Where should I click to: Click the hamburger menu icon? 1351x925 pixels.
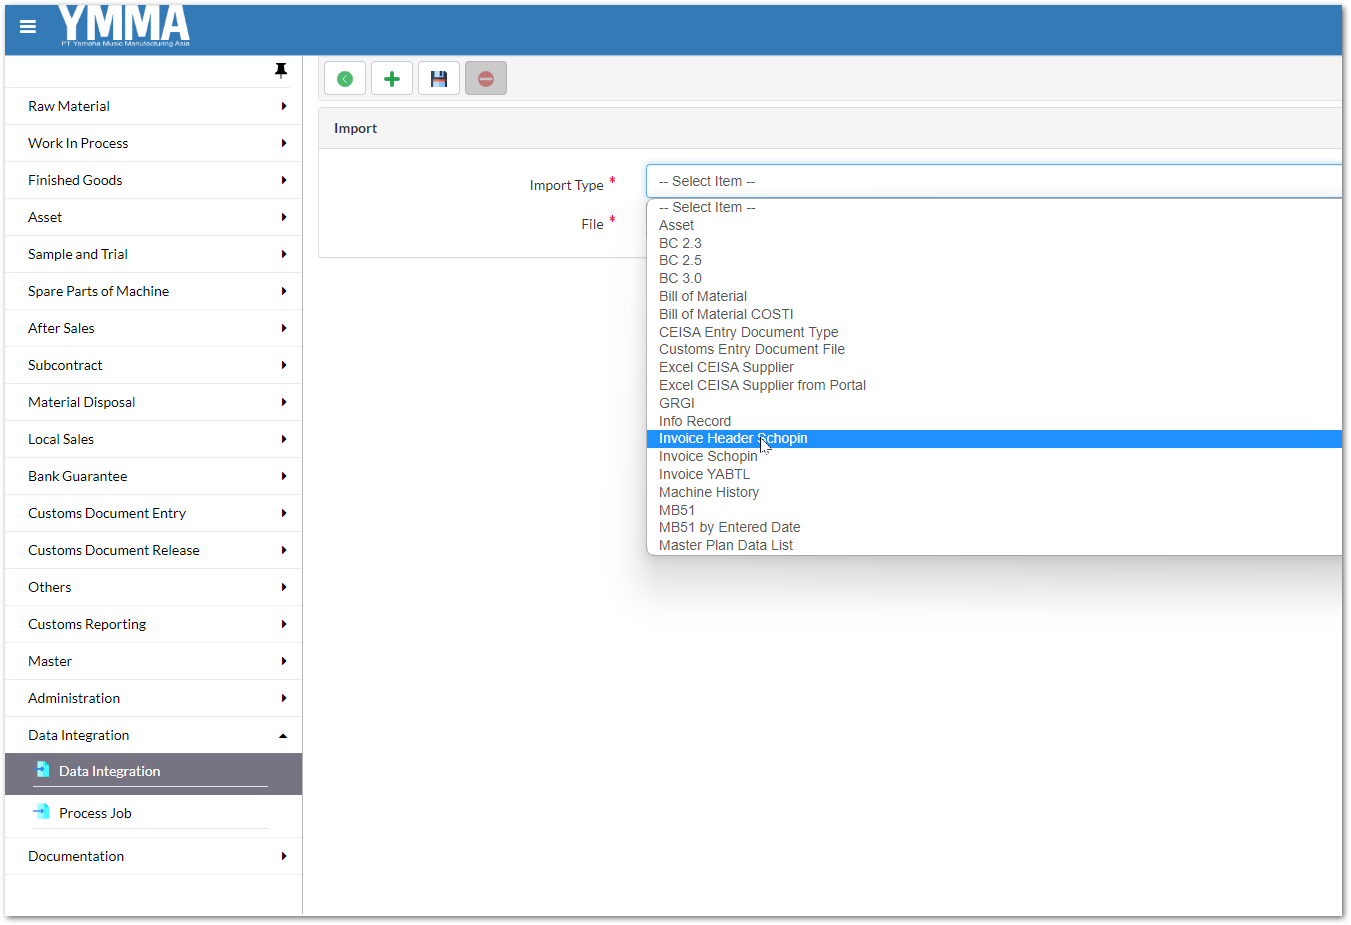click(28, 27)
